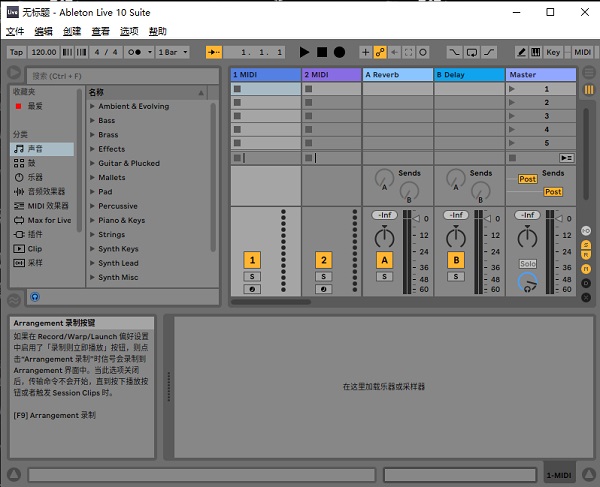The width and height of the screenshot is (600, 487).
Task: Open the 文件 menu
Action: click(x=15, y=31)
